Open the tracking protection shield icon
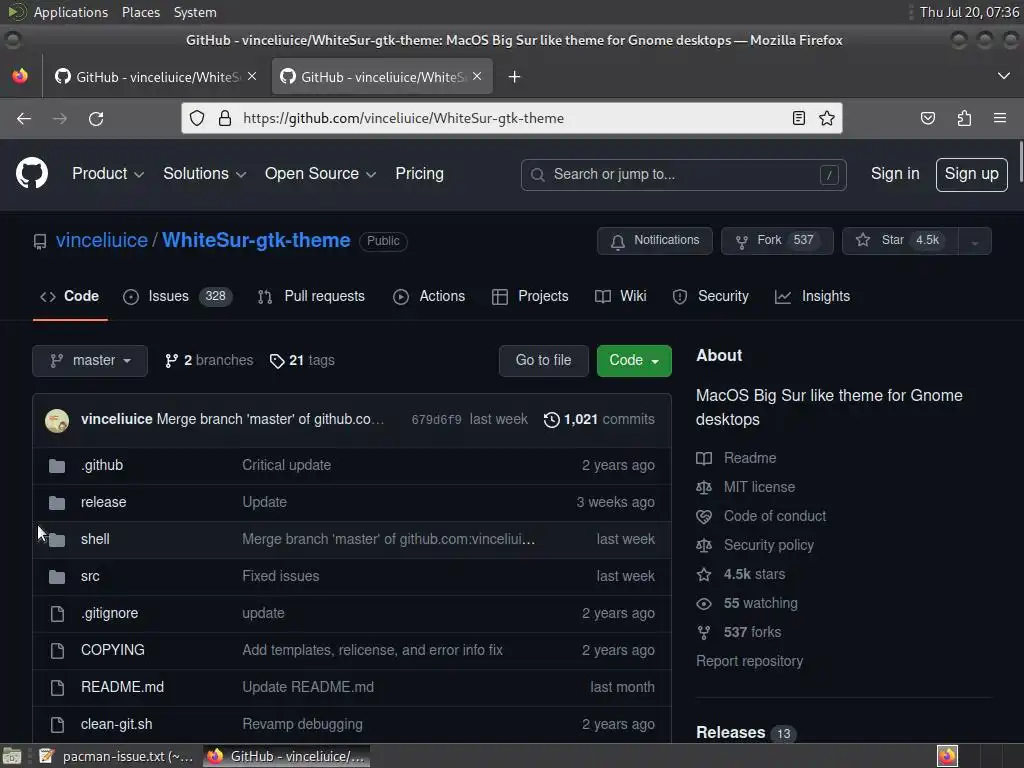The image size is (1024, 768). tap(197, 118)
